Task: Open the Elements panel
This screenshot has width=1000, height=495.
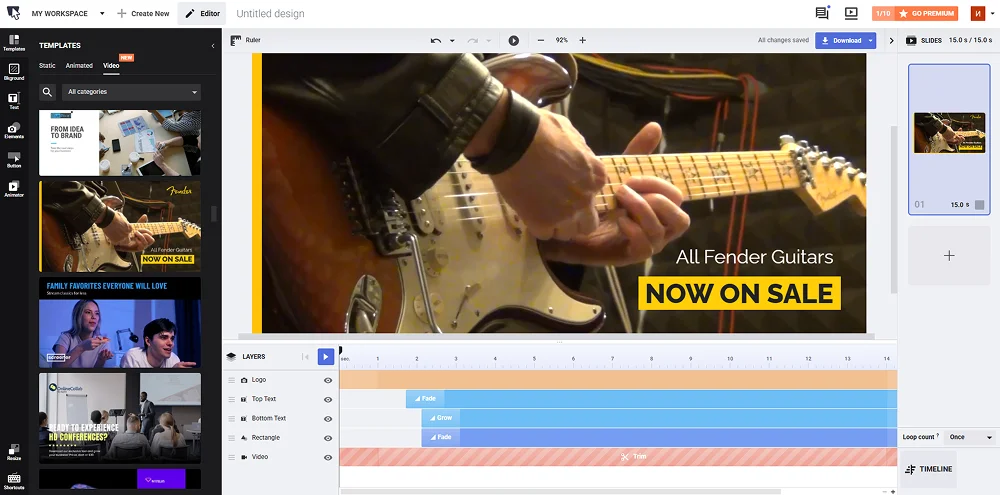Action: pyautogui.click(x=14, y=129)
